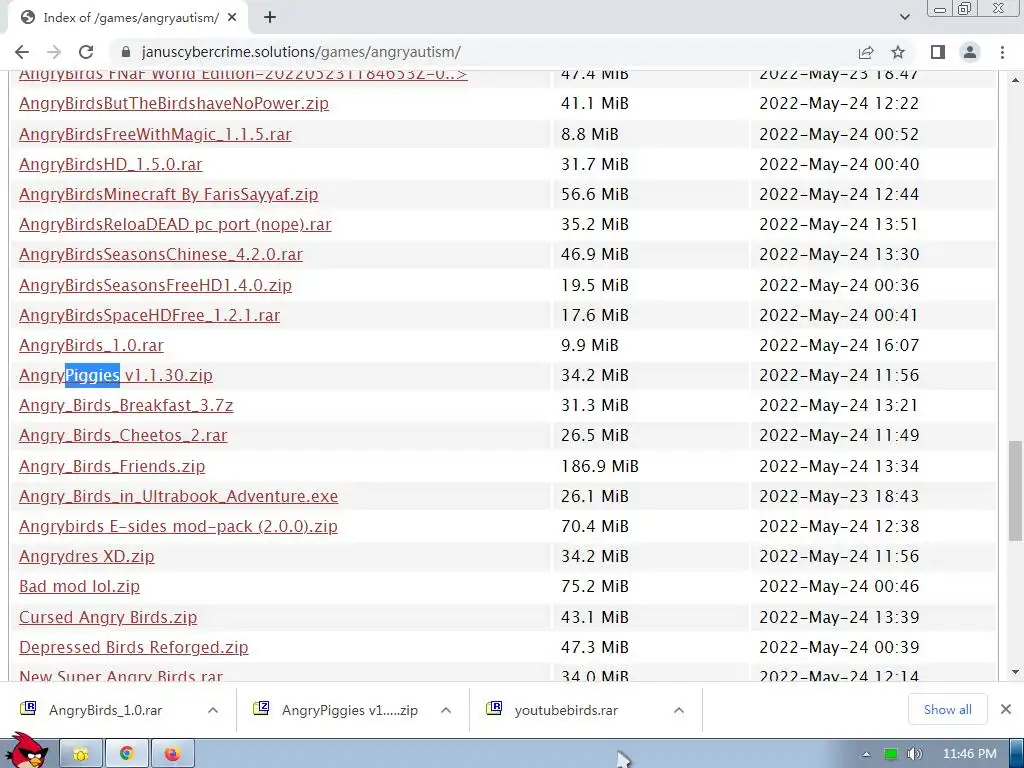Download AngryBirdsMinecraft By FarisSayyaf.zip
This screenshot has width=1024, height=768.
[168, 194]
